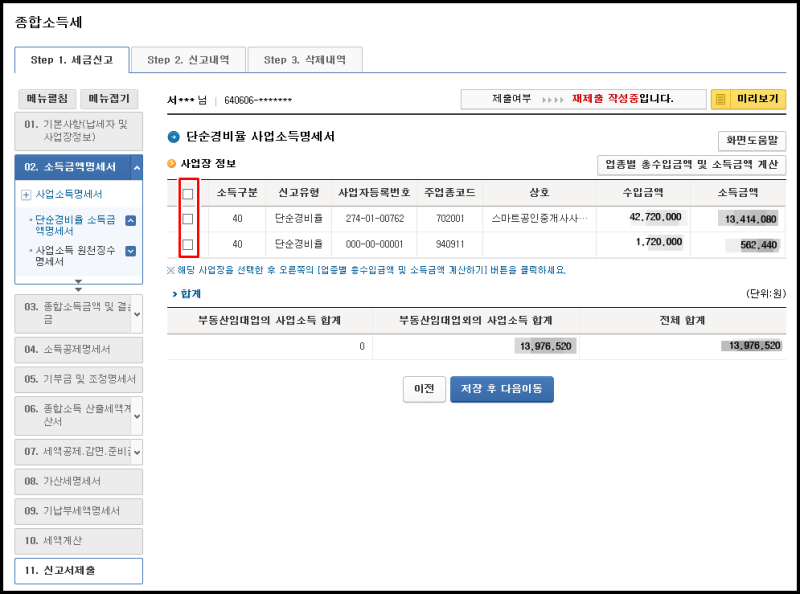
Task: Click the double down arrow below submenu
Action: pyautogui.click(x=78, y=285)
